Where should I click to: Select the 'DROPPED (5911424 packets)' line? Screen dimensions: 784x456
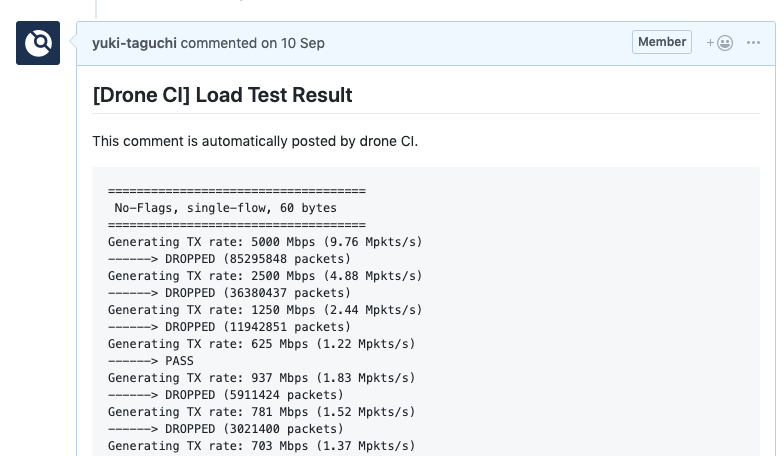tap(226, 395)
